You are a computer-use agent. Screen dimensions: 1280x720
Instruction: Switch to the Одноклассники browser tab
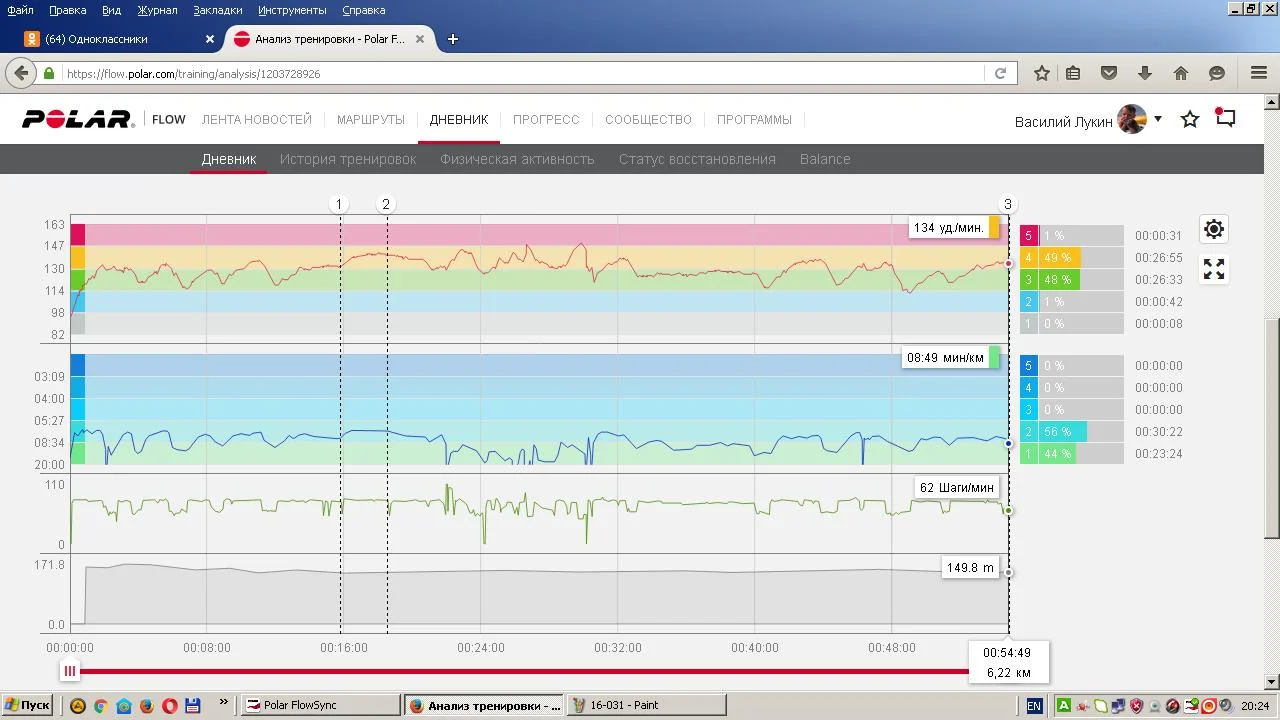point(110,39)
